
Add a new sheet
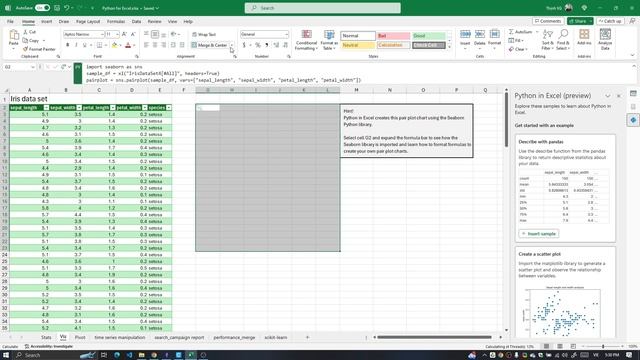click(x=307, y=338)
